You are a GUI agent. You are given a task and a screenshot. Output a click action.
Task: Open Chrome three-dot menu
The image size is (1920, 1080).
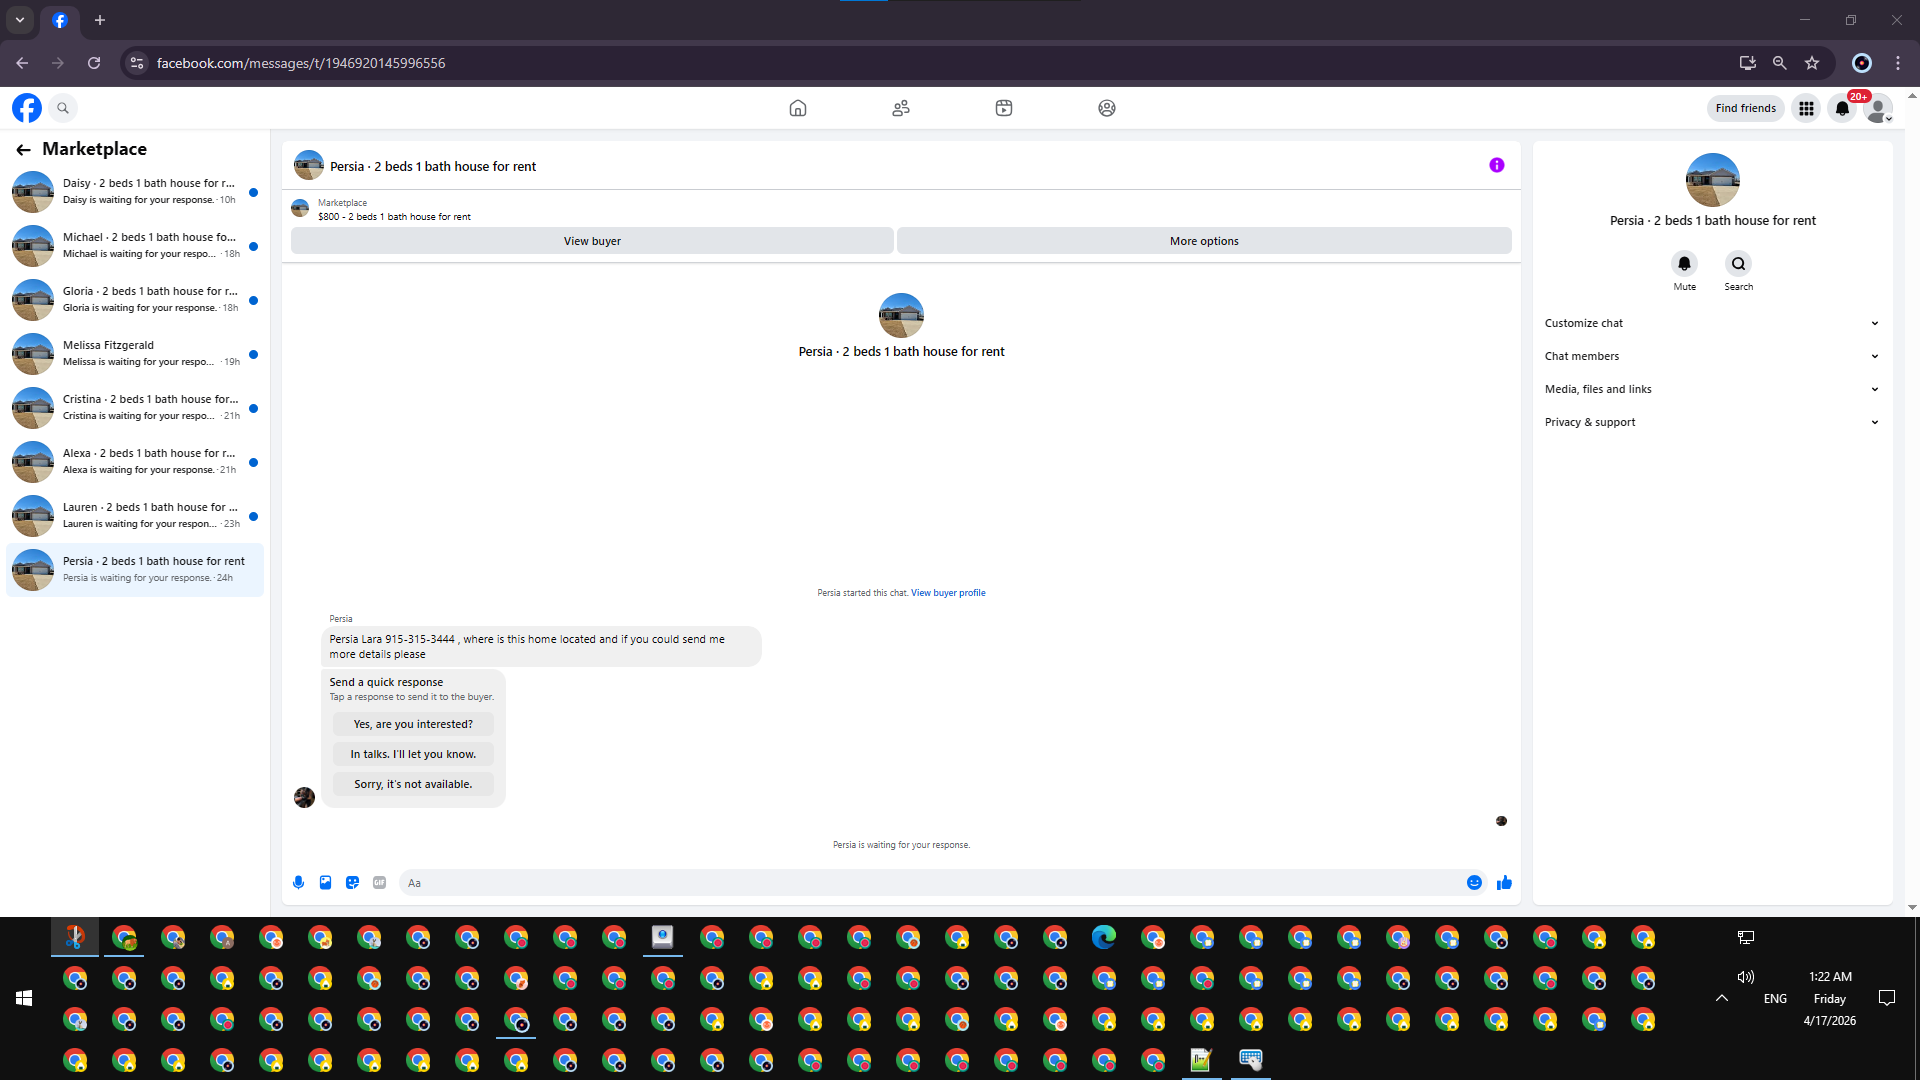click(x=1898, y=63)
